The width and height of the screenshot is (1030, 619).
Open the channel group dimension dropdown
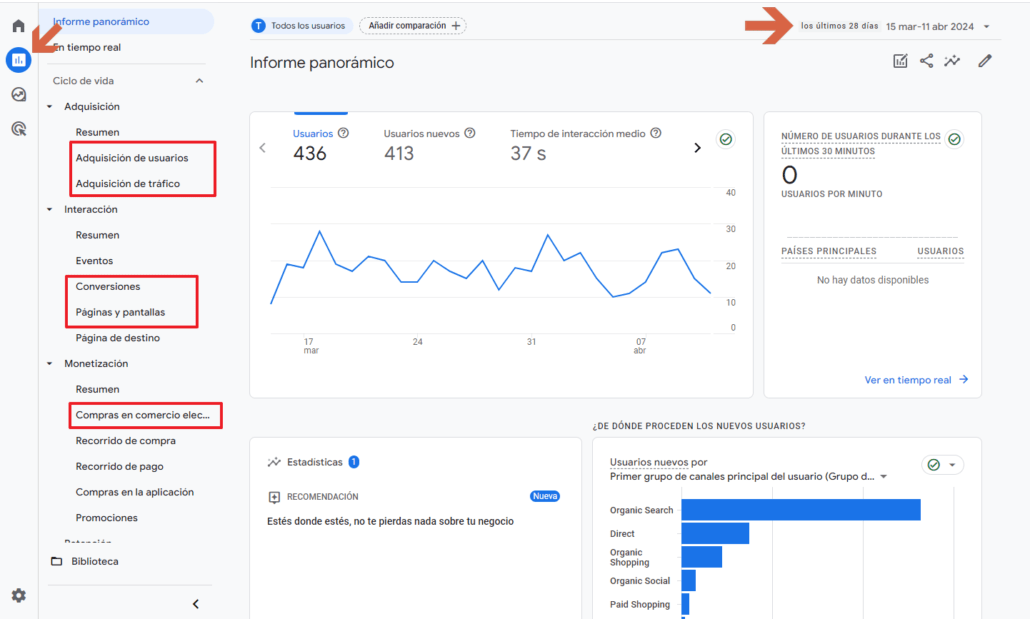click(x=883, y=477)
